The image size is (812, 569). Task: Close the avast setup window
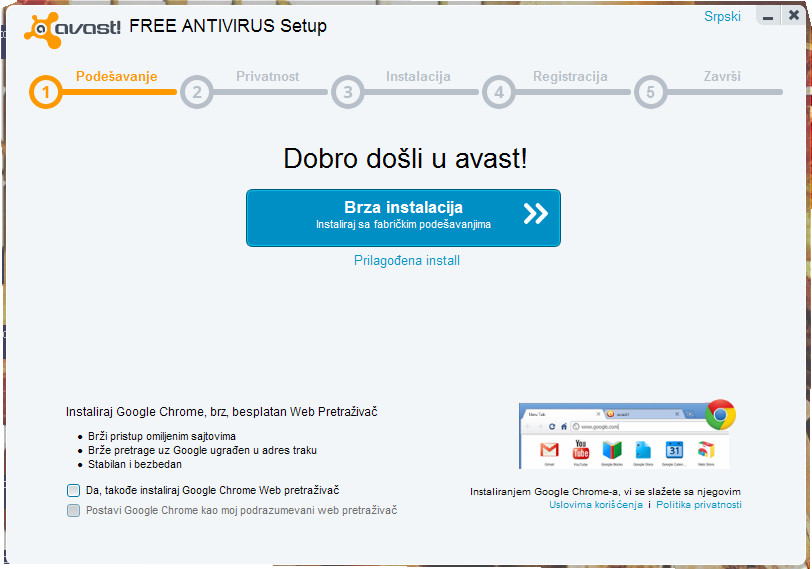794,16
